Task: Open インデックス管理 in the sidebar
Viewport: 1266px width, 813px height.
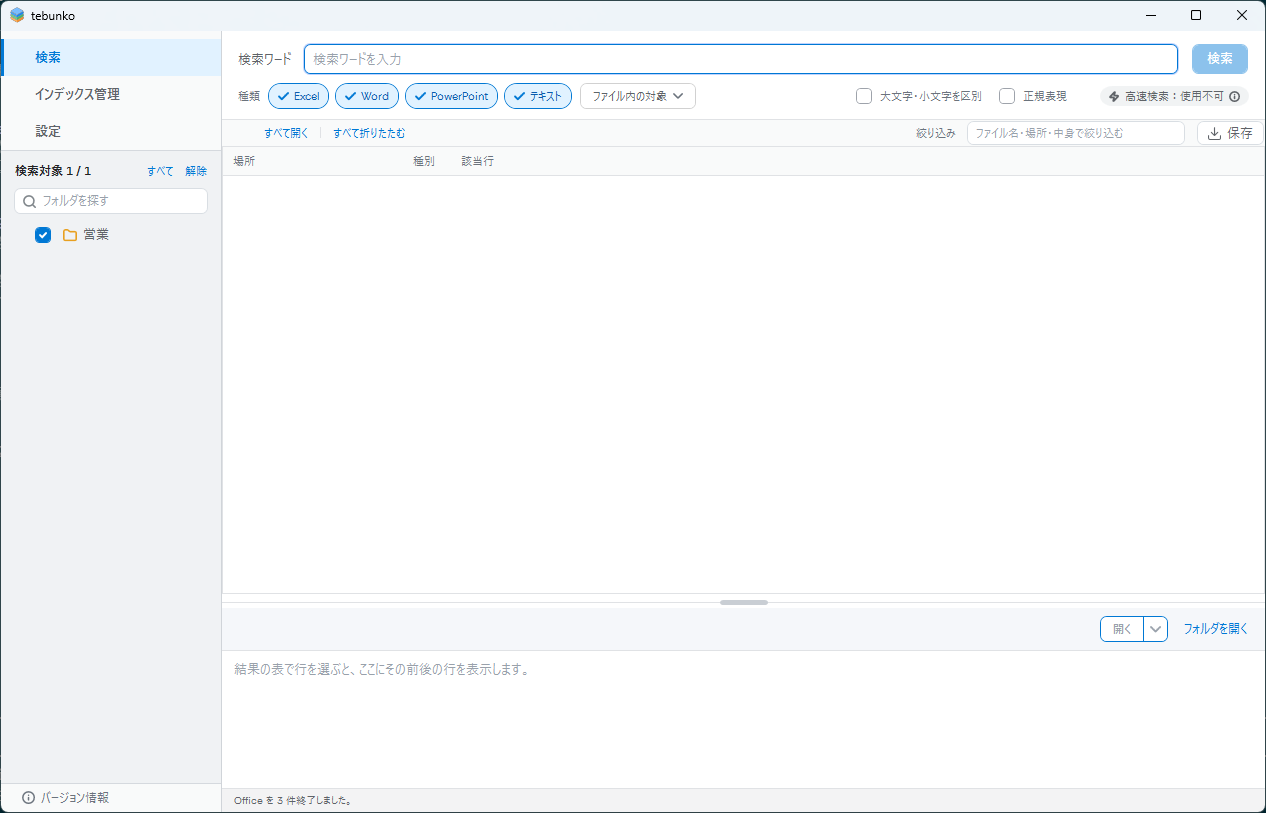Action: pyautogui.click(x=111, y=94)
